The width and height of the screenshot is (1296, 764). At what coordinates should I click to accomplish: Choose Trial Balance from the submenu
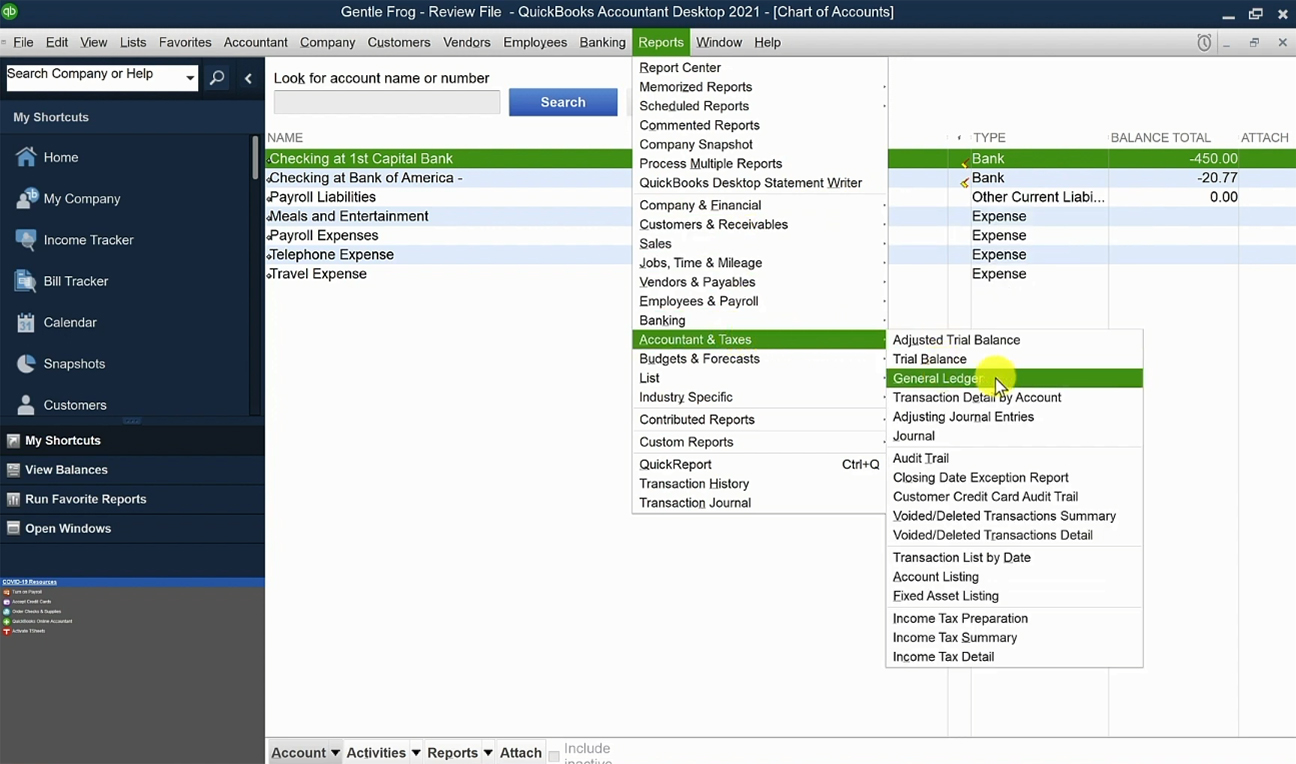tap(1014, 359)
